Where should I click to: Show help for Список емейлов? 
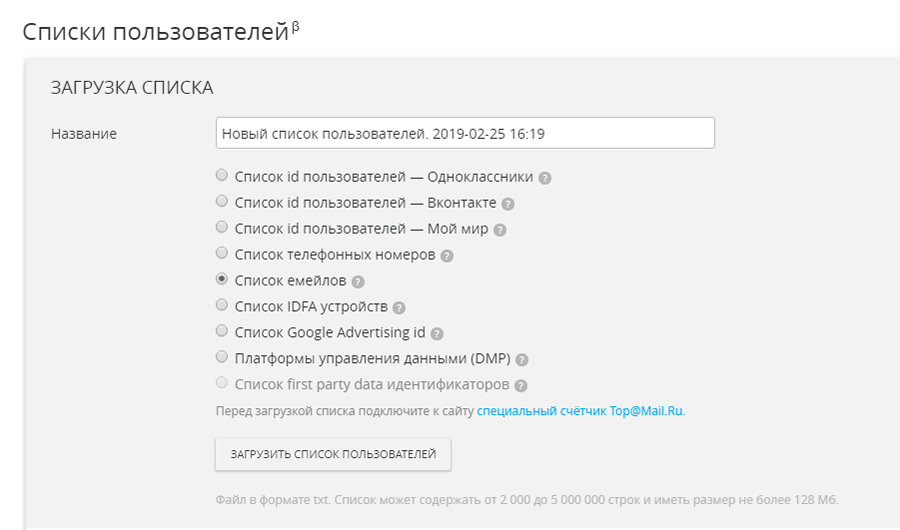tap(358, 282)
